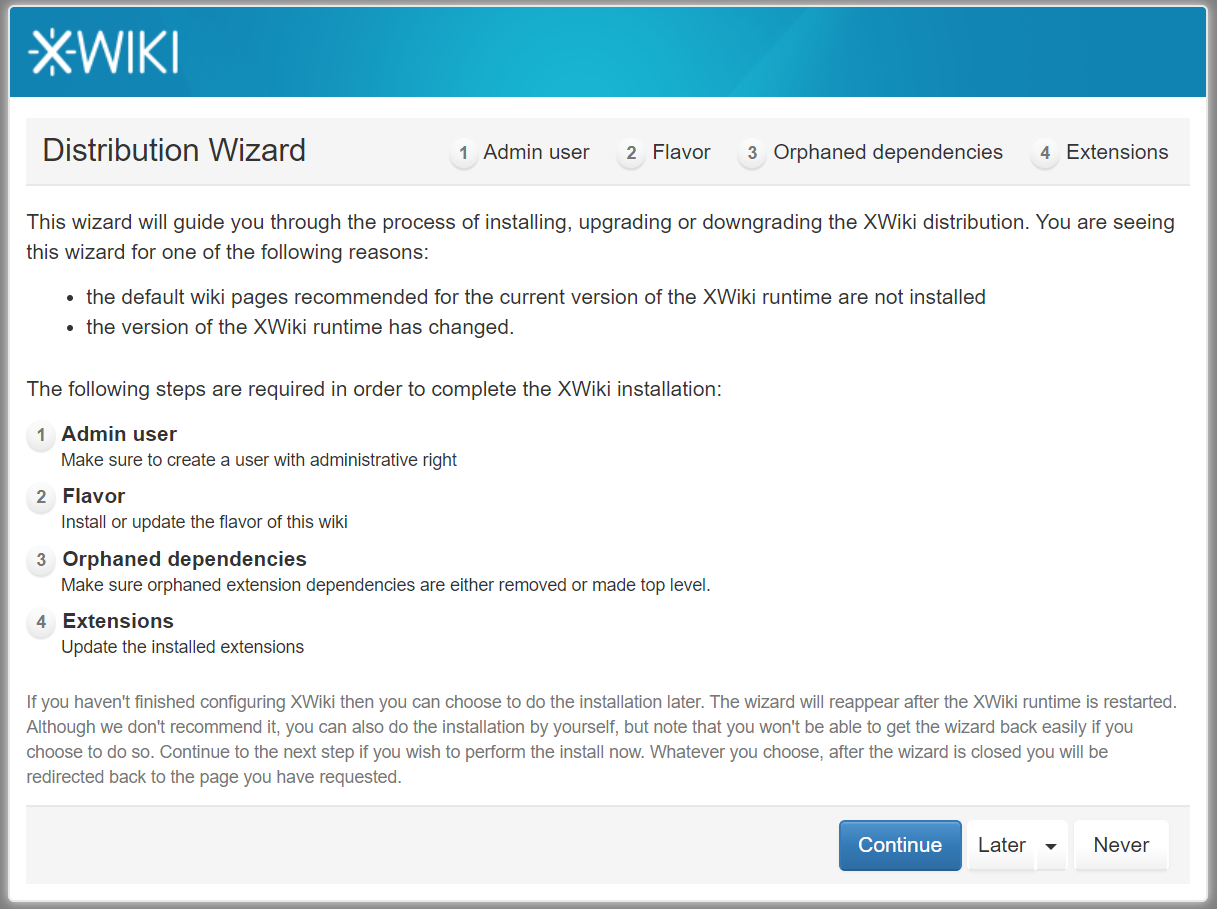Select the Admin user step in header

click(536, 152)
